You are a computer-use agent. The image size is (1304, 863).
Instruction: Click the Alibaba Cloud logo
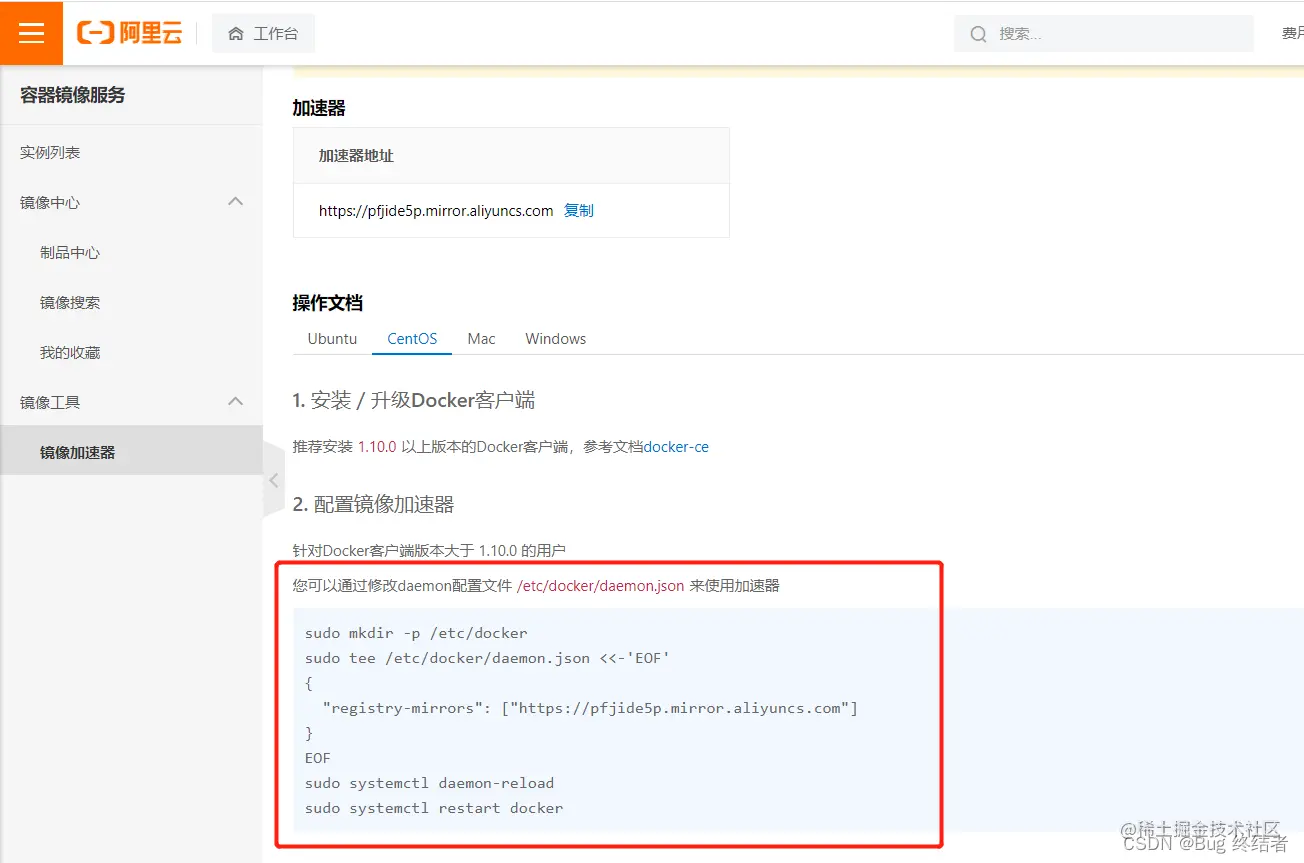coord(129,33)
